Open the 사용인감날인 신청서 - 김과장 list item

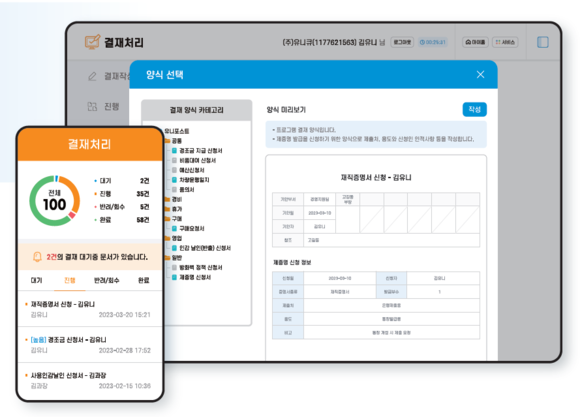point(90,381)
